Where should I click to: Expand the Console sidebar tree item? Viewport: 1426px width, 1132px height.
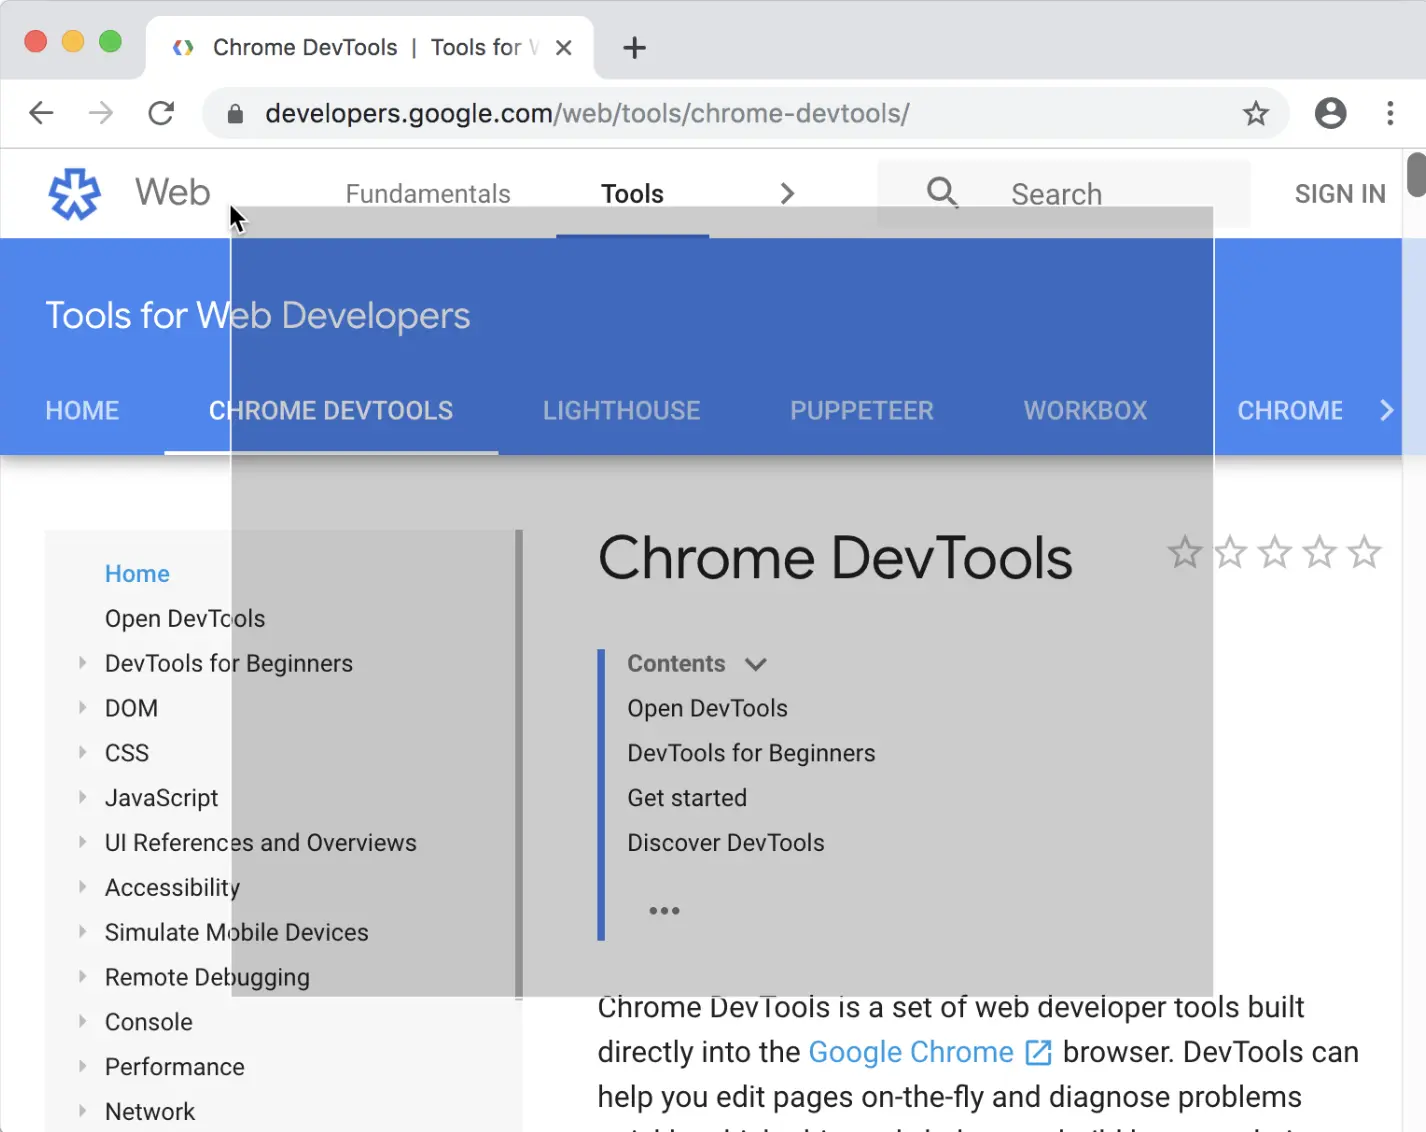pos(82,1022)
